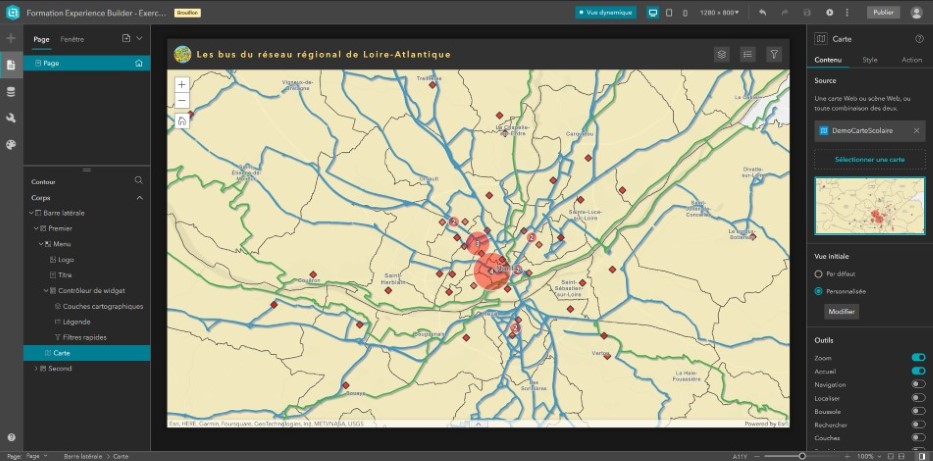Screen dimensions: 933x461
Task: Select the Personnalisée initial view
Action: click(x=818, y=291)
